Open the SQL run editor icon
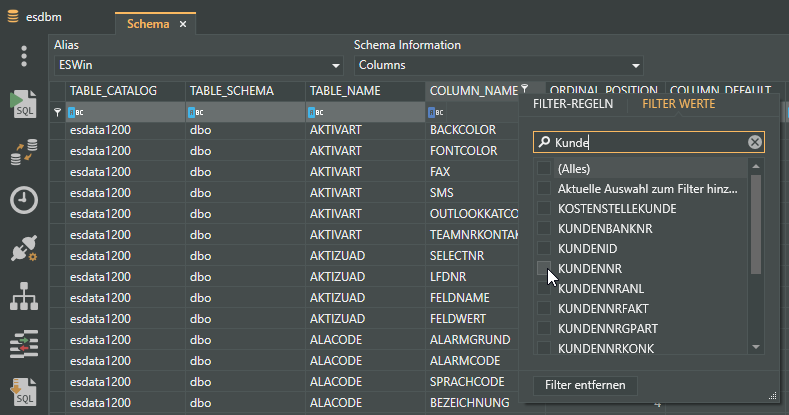 (x=24, y=104)
